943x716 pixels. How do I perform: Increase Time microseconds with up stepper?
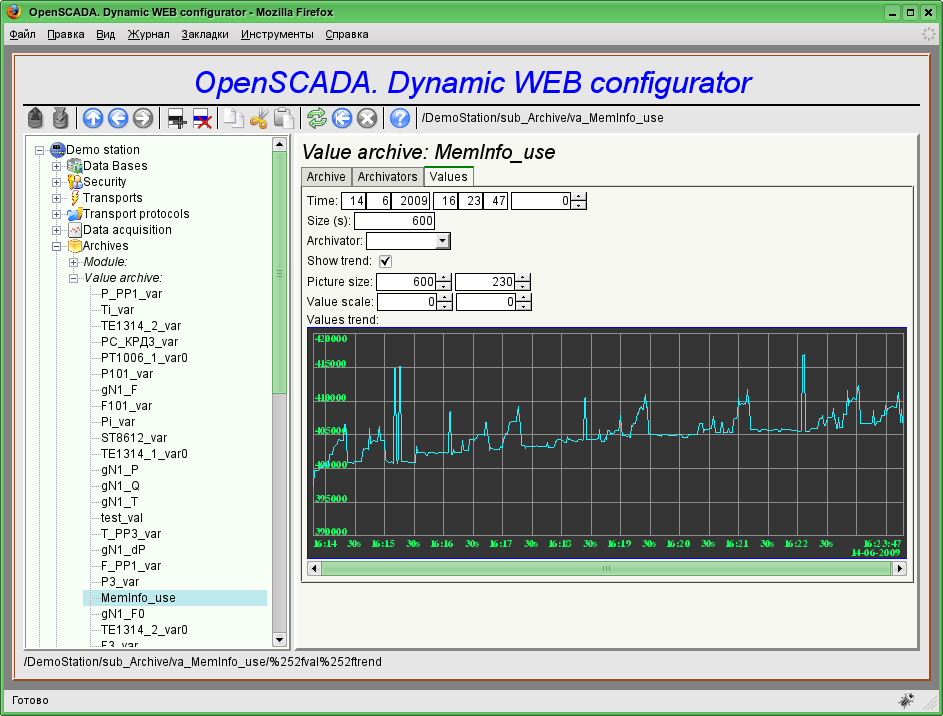(x=579, y=197)
